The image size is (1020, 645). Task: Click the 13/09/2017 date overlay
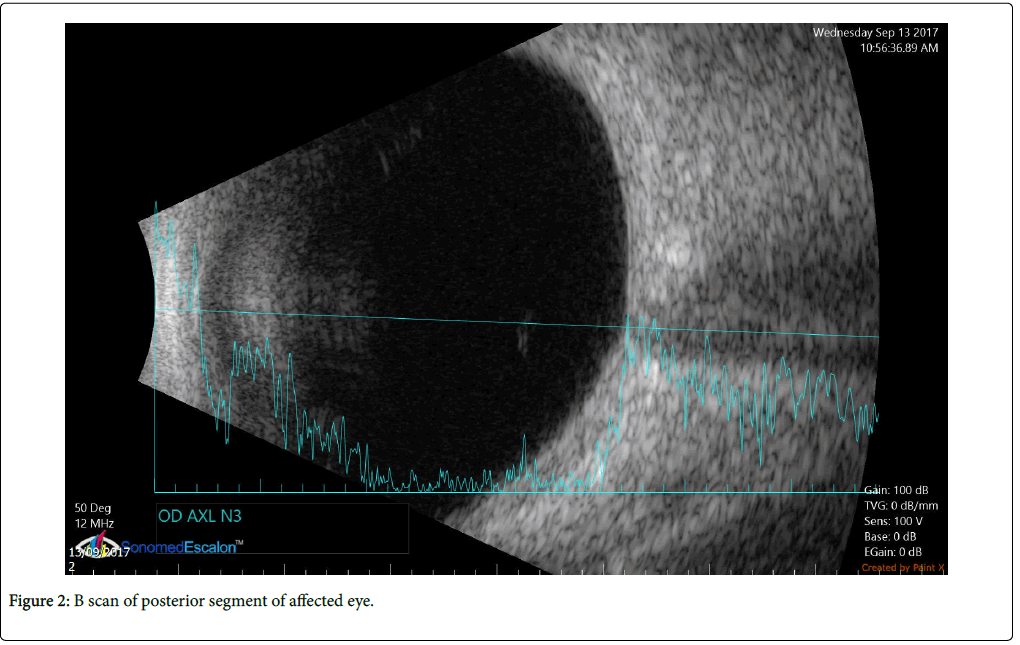(x=99, y=552)
